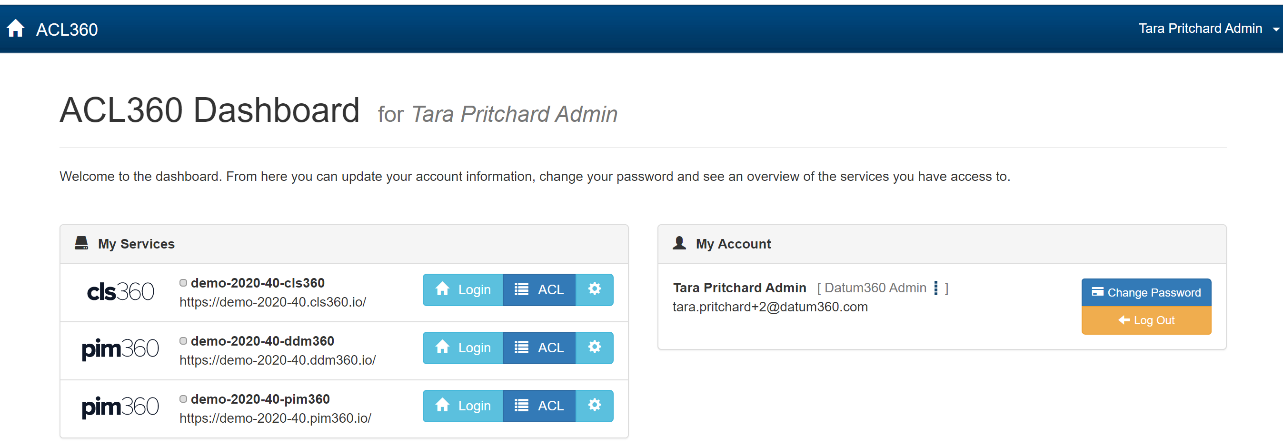This screenshot has height=447, width=1283.
Task: Click the three-dot icon beside Datum360 Admin
Action: [x=936, y=288]
